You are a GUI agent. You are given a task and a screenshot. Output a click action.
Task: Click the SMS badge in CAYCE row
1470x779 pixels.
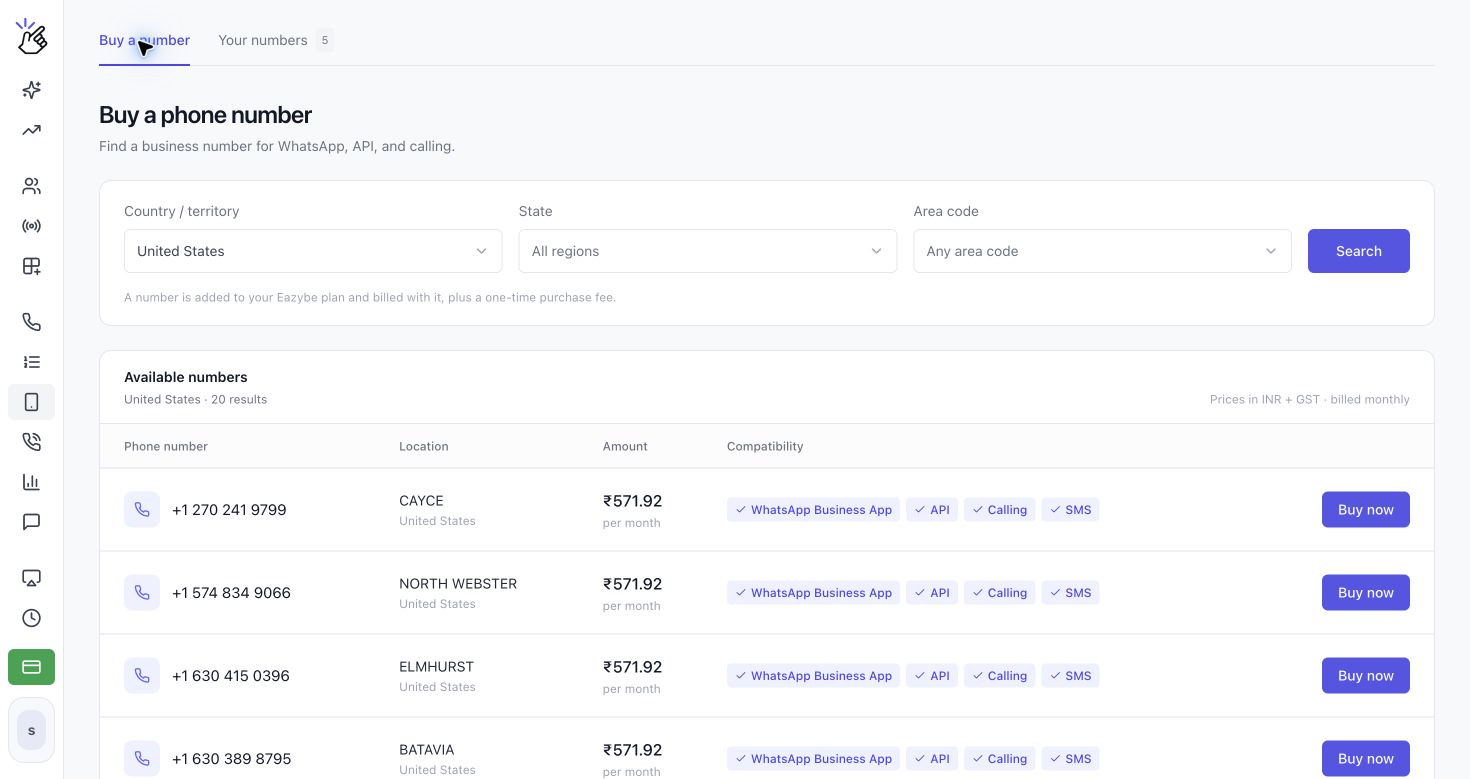[1070, 510]
